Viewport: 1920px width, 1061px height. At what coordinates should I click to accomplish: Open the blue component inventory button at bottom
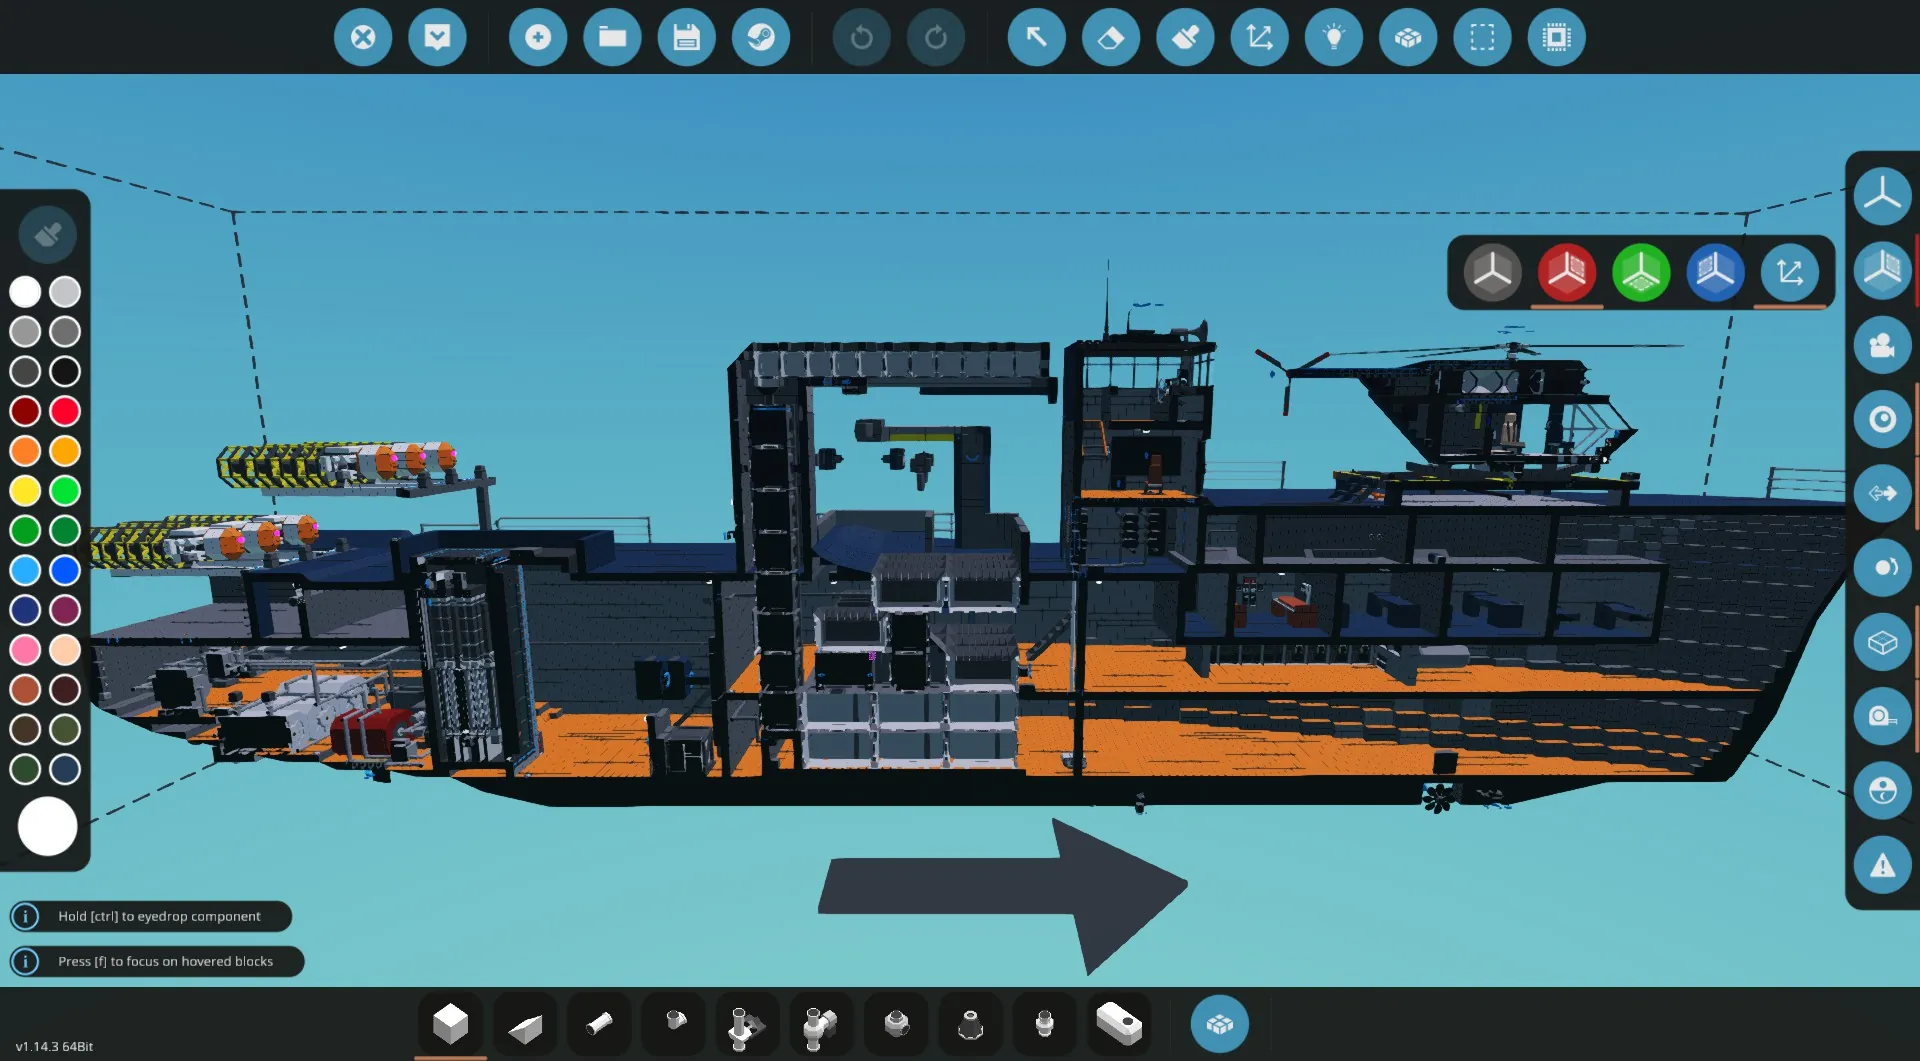[x=1219, y=1024]
